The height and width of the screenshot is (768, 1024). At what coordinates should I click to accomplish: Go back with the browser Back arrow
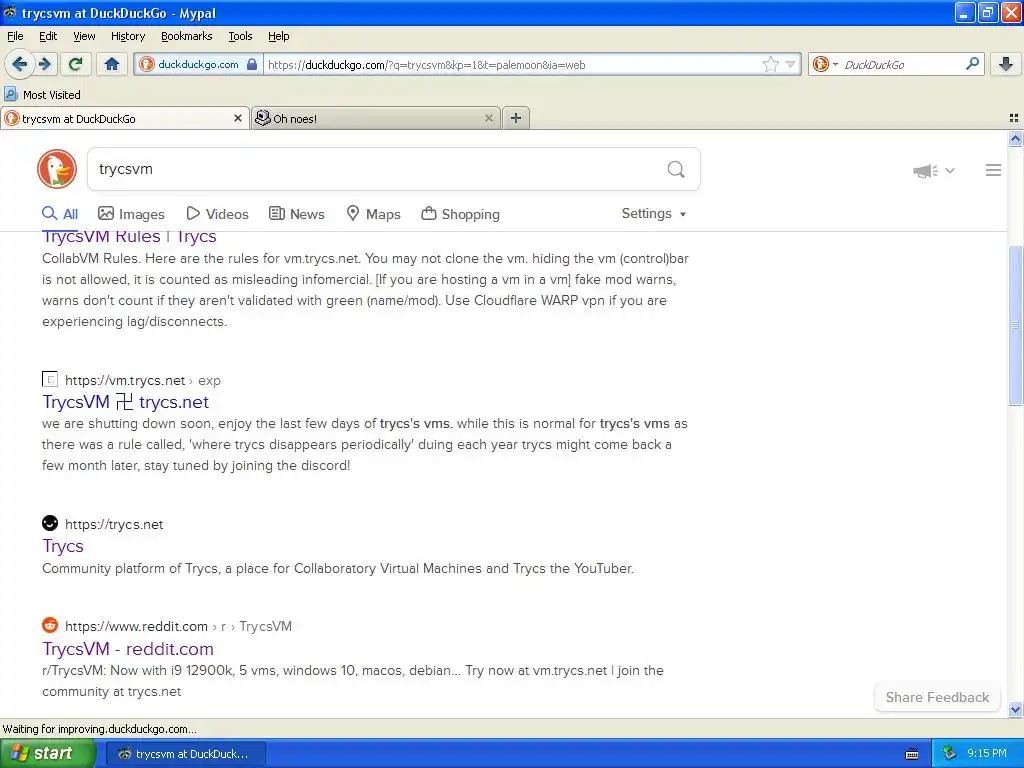pos(20,64)
